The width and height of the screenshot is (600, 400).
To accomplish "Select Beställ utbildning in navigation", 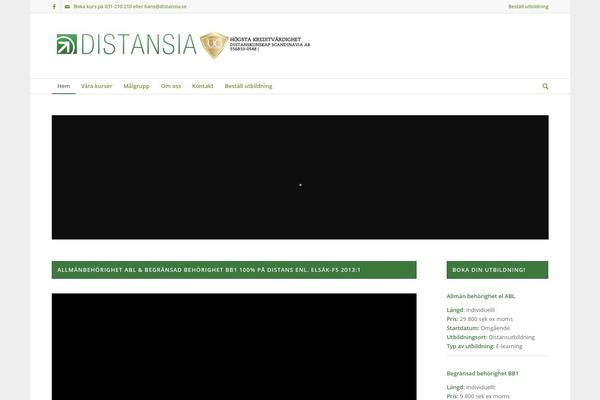I will 248,86.
